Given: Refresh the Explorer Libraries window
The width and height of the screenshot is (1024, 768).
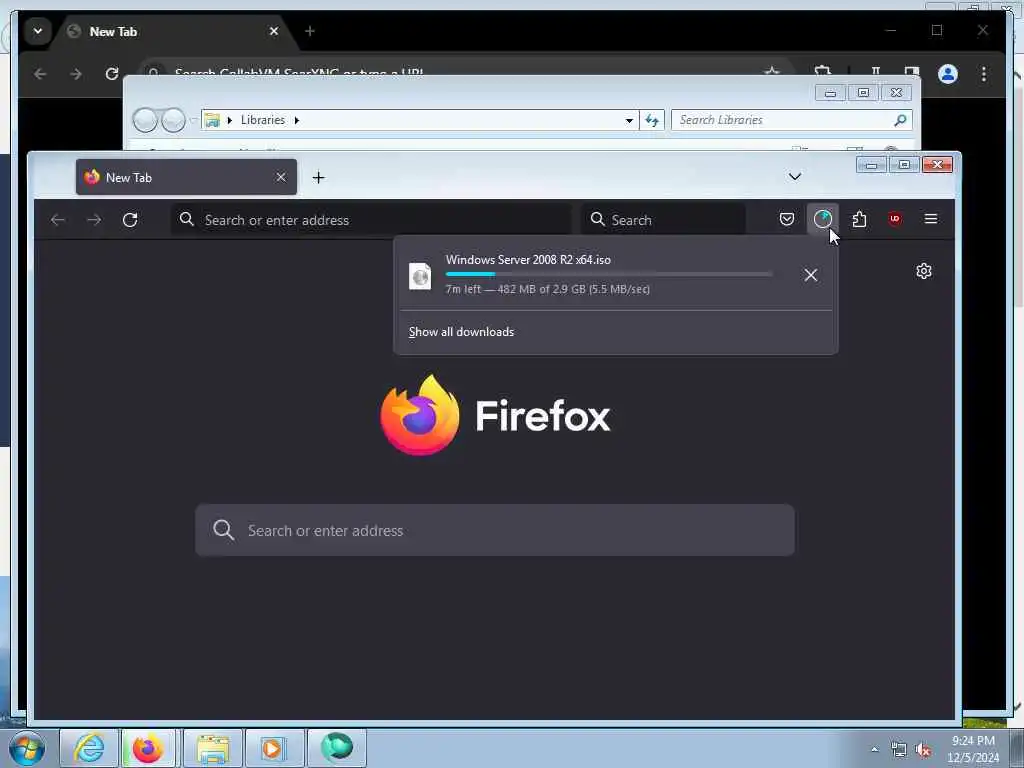Looking at the screenshot, I should [652, 120].
